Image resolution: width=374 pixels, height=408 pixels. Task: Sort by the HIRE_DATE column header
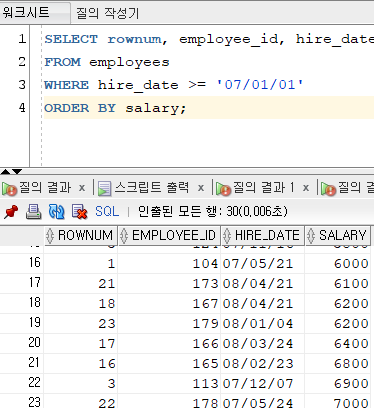(263, 235)
